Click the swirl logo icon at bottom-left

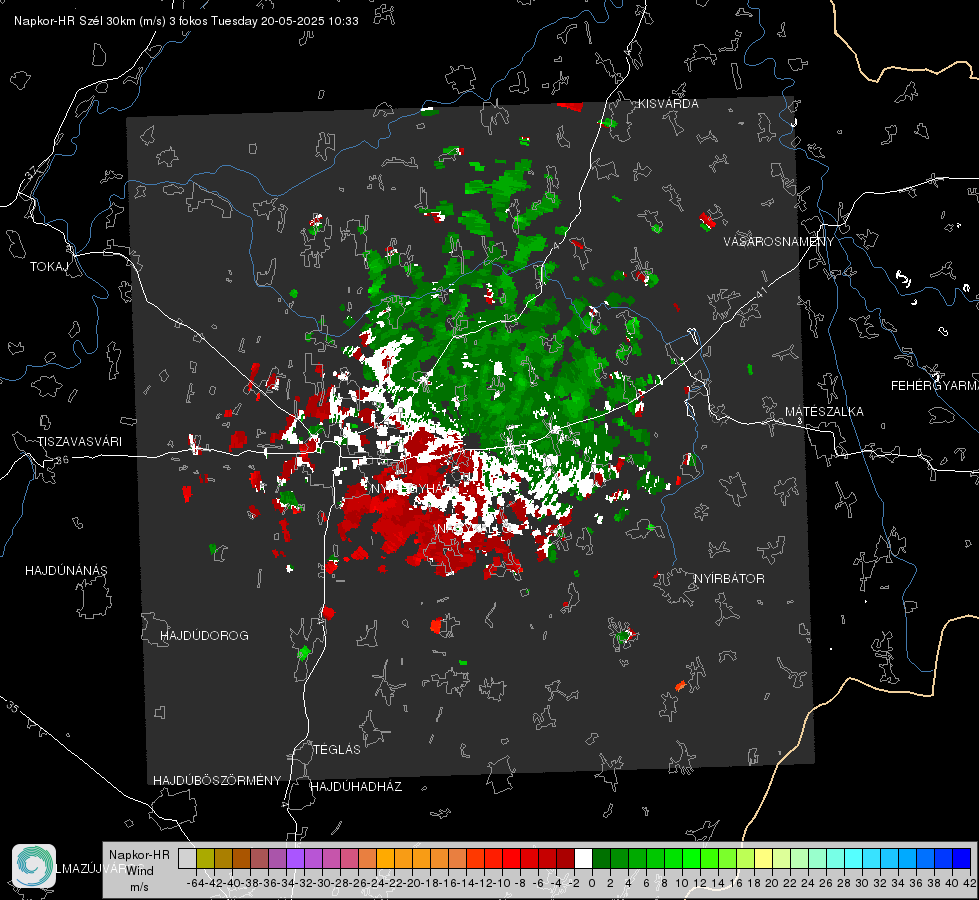34,866
